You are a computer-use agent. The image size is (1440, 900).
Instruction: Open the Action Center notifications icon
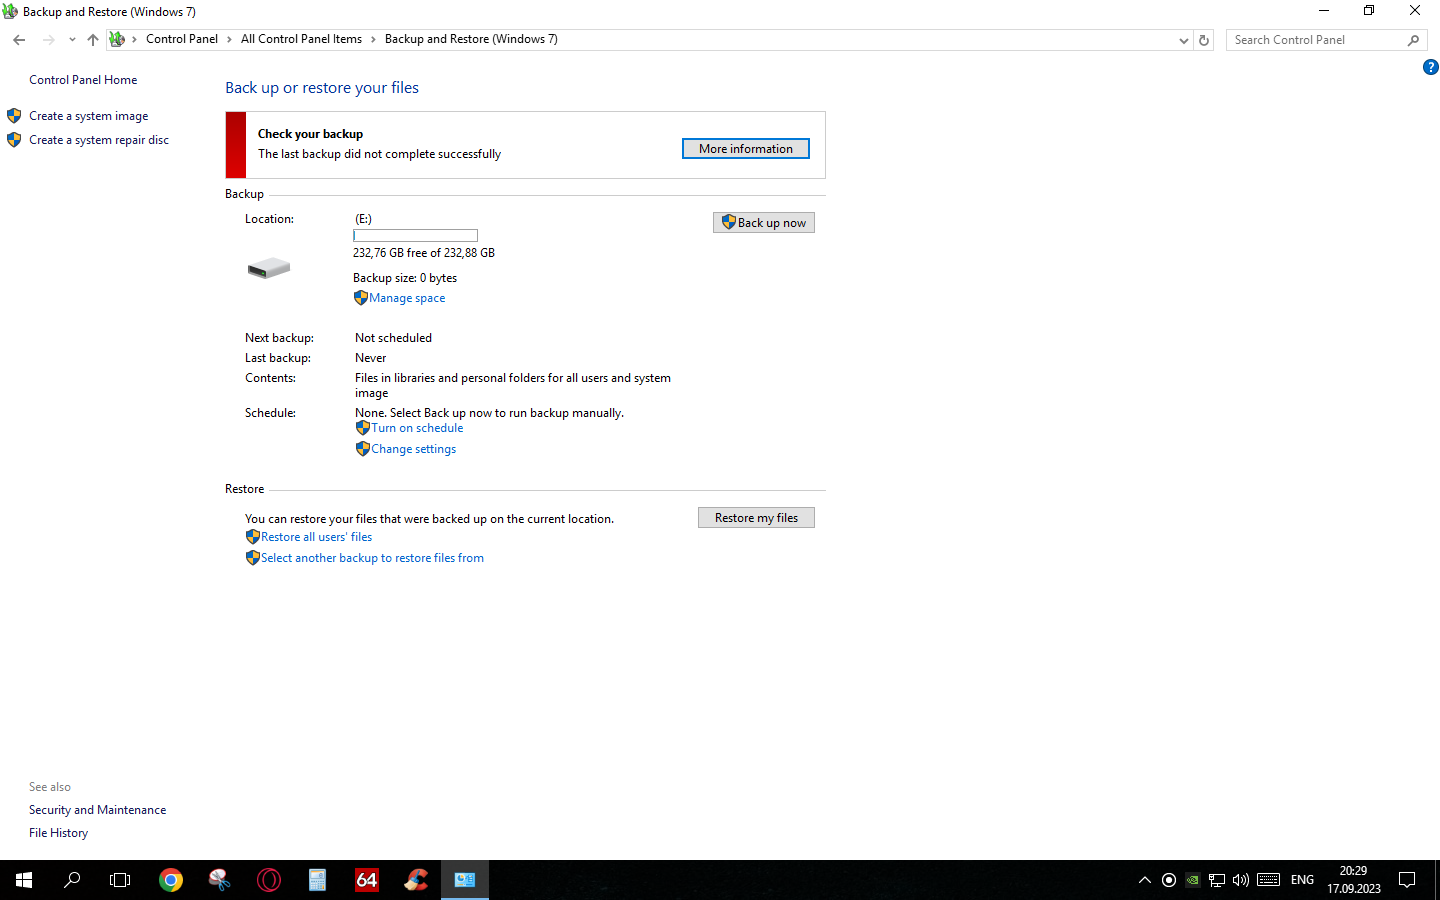(1407, 880)
